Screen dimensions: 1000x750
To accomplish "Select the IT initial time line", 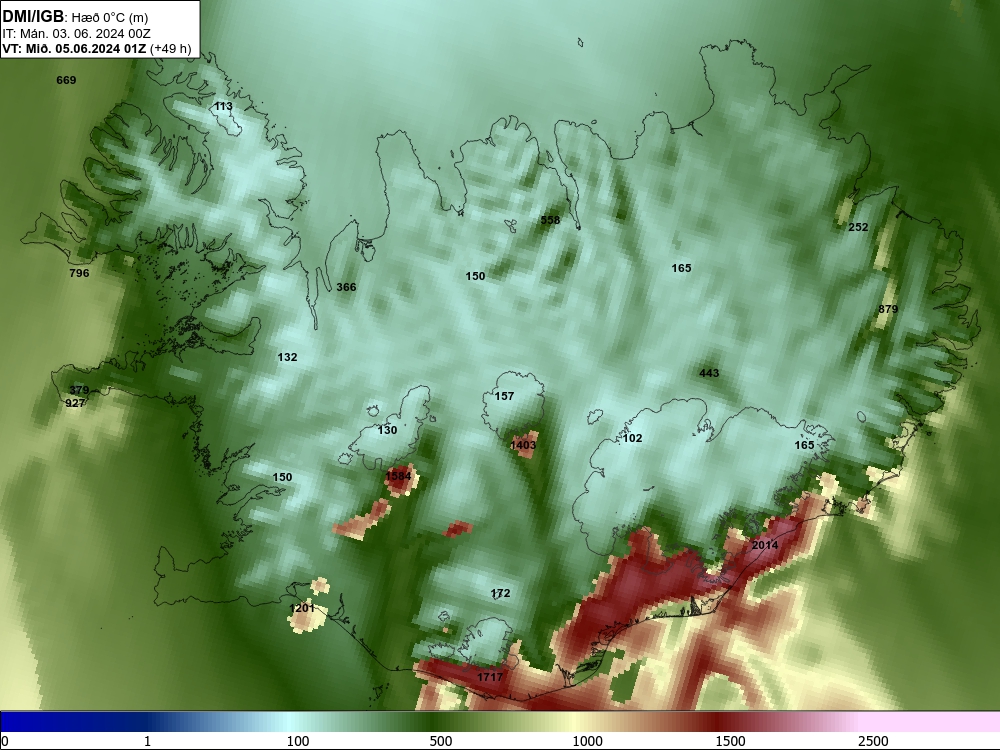I will (77, 34).
